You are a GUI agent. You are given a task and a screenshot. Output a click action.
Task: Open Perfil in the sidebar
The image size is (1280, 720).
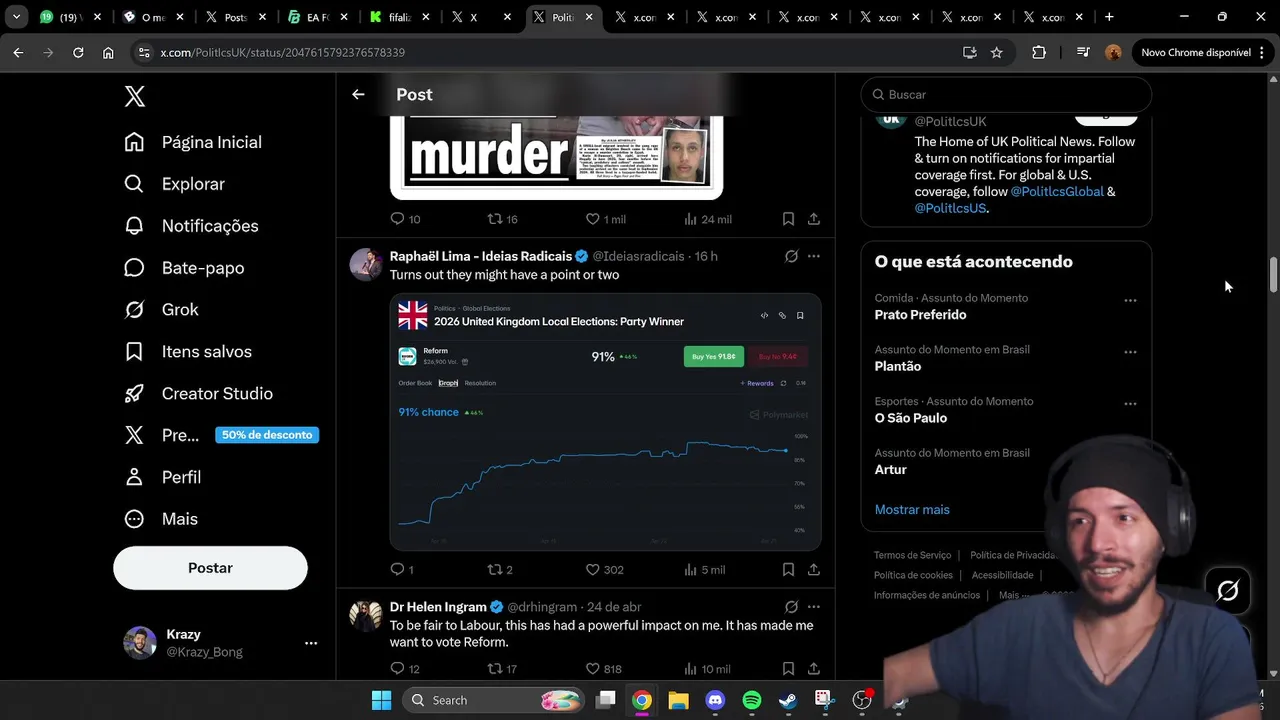[162, 477]
